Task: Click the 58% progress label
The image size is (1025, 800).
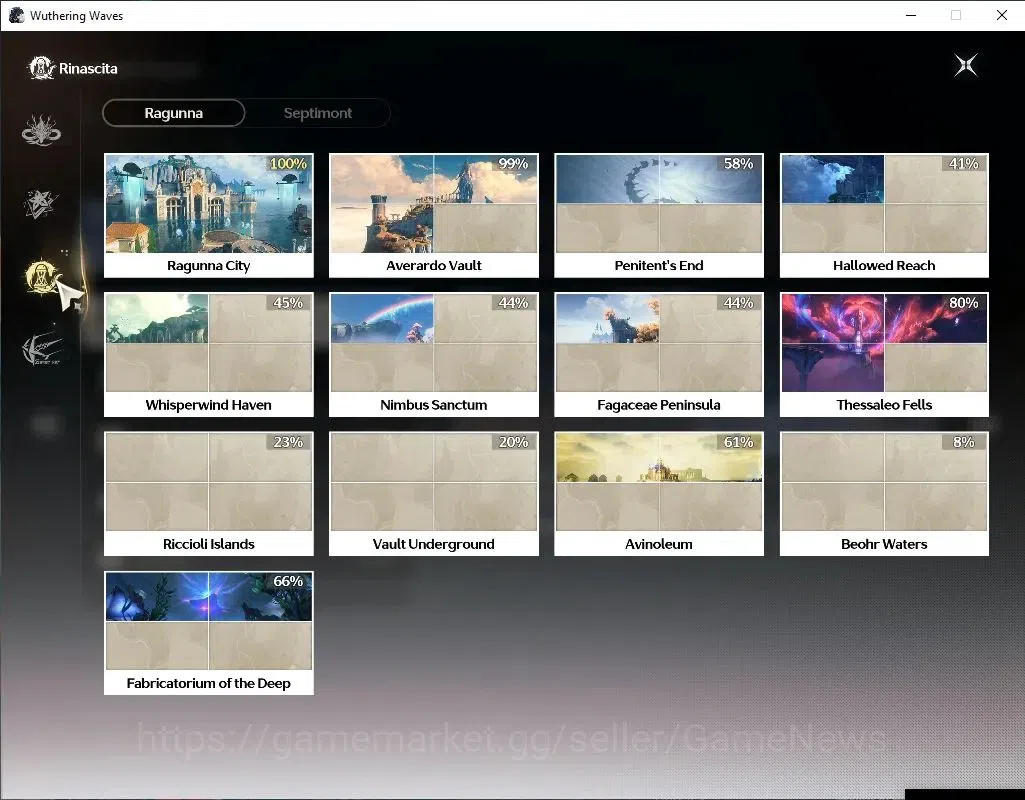Action: (x=739, y=163)
